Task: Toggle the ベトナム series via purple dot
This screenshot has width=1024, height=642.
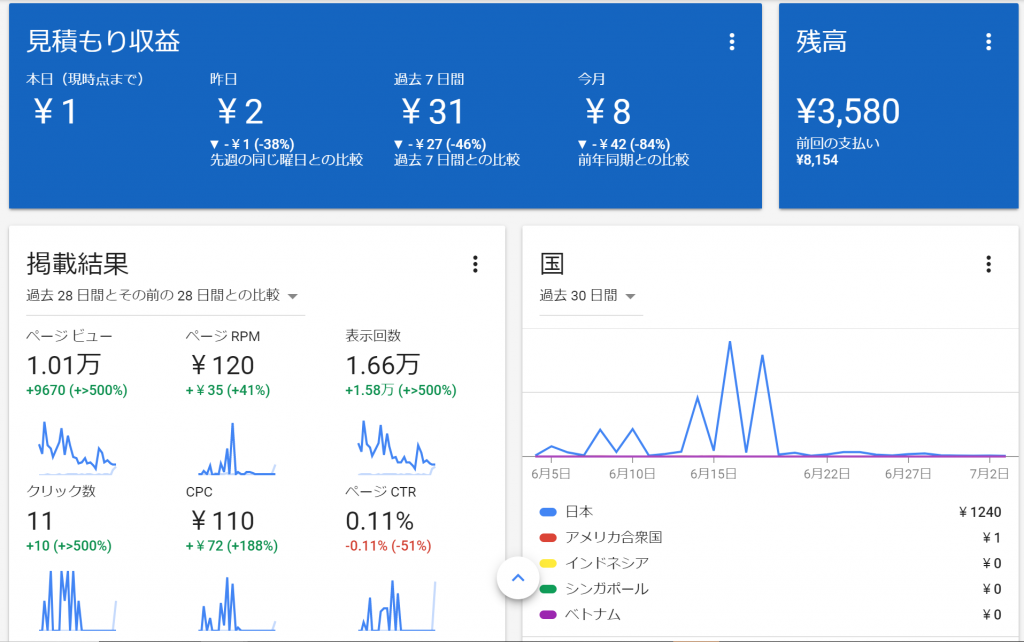Action: pos(547,615)
